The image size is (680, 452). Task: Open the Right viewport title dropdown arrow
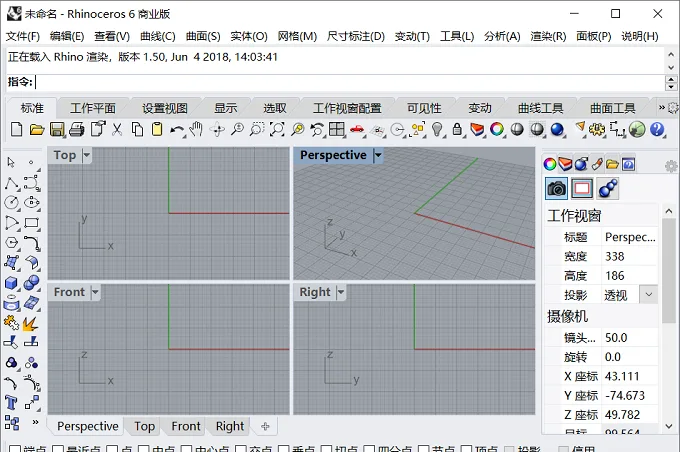pyautogui.click(x=340, y=292)
